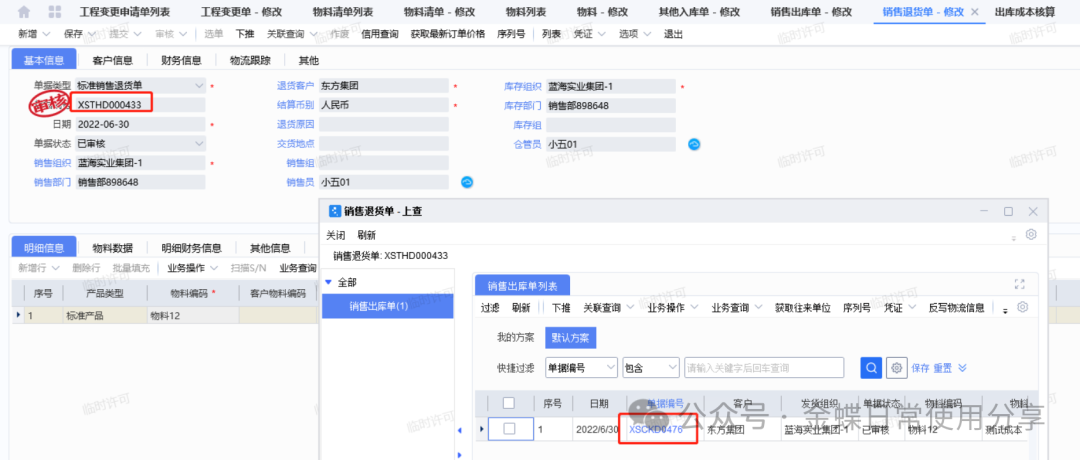Click the blue icon next to 销售员 field
This screenshot has height=460, width=1080.
pos(466,182)
